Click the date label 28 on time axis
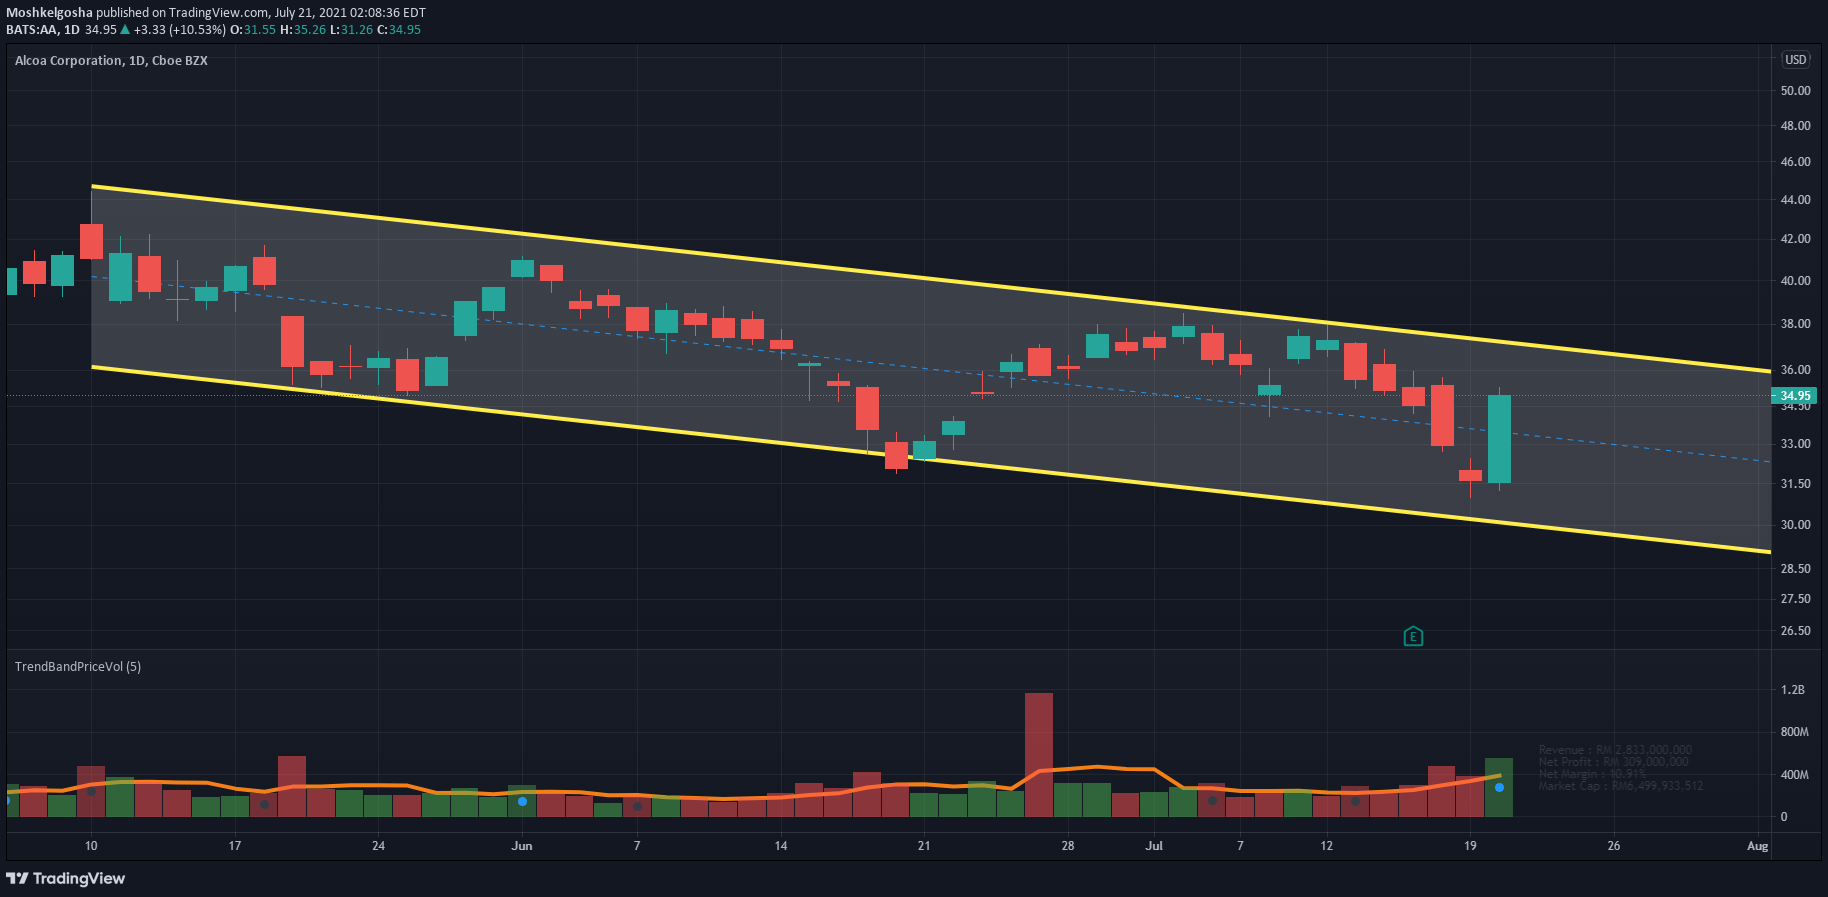Viewport: 1828px width, 897px height. click(x=1068, y=846)
